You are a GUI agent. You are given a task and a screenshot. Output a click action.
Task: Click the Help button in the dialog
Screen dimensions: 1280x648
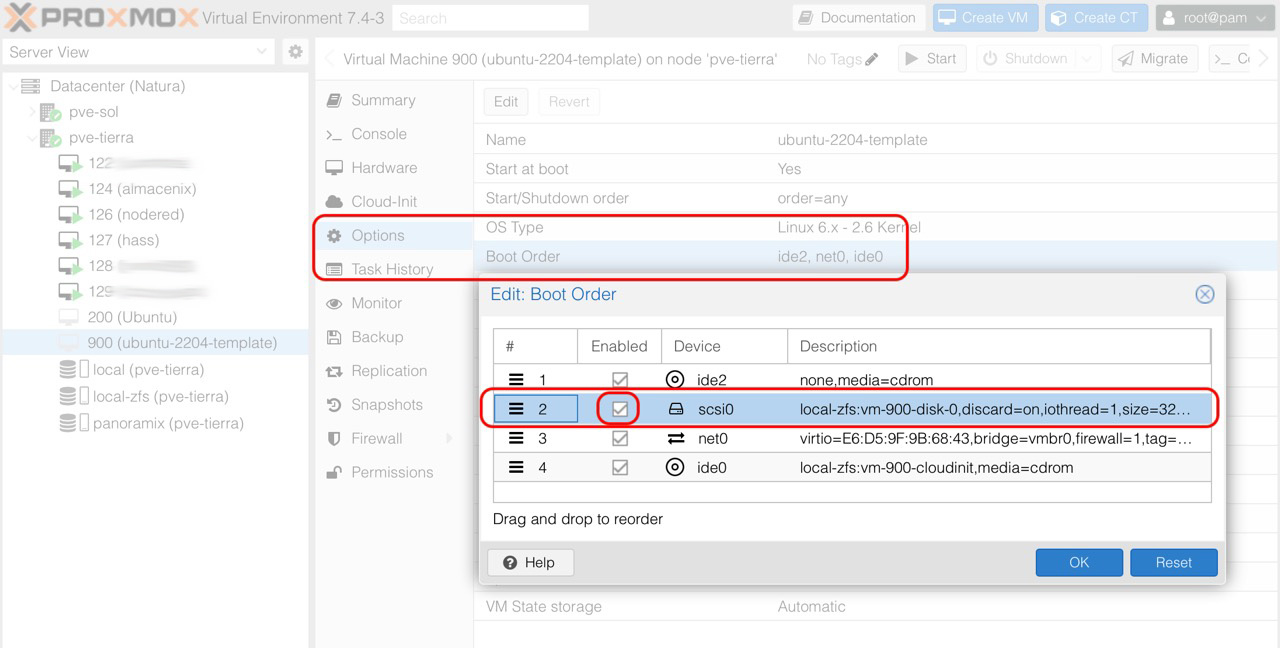coord(530,562)
